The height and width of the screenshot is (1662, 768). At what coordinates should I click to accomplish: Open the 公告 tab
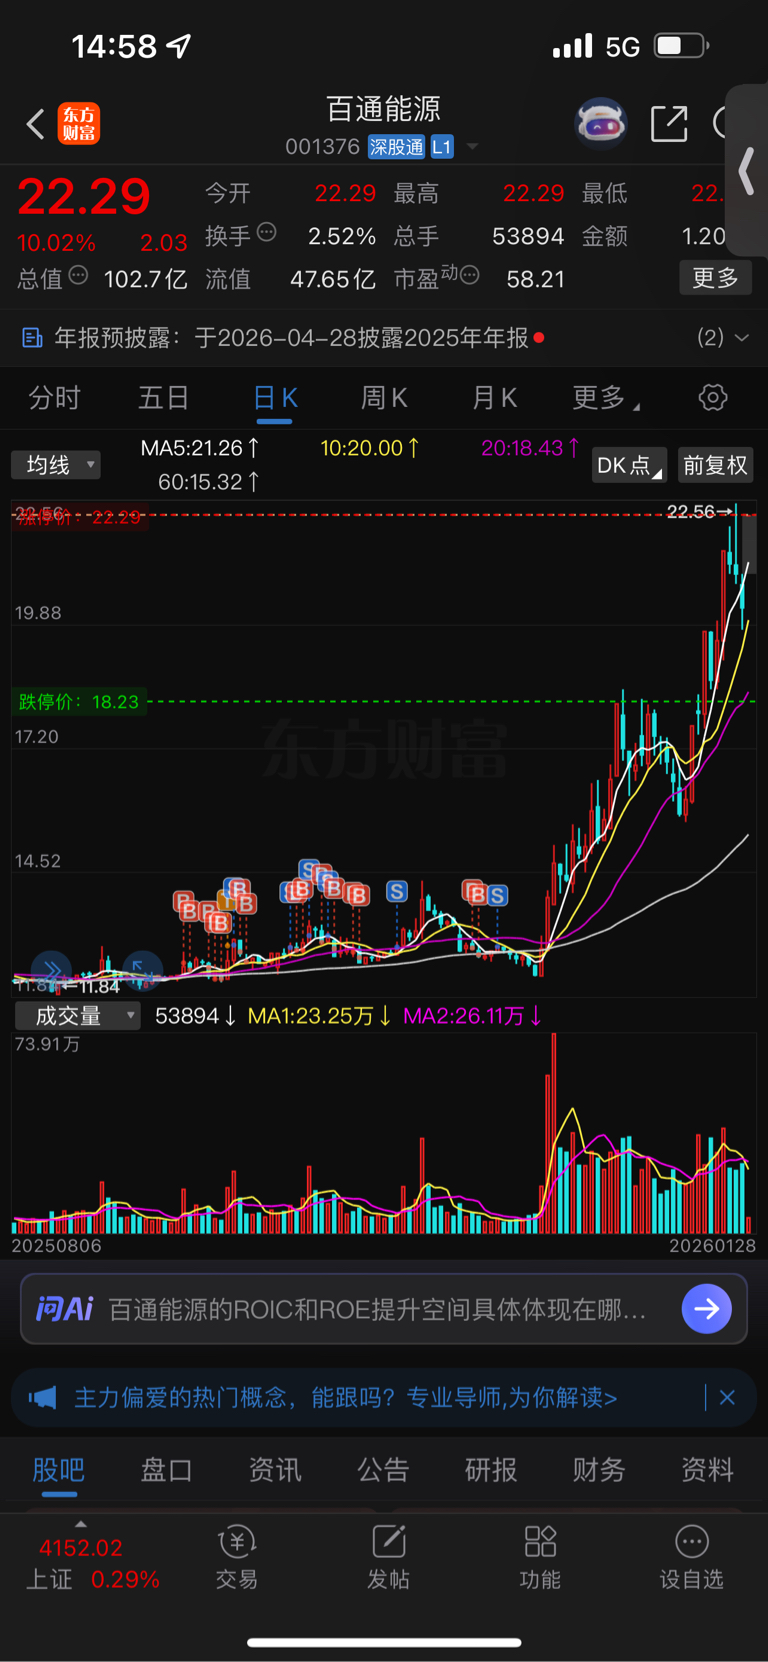click(x=383, y=1470)
